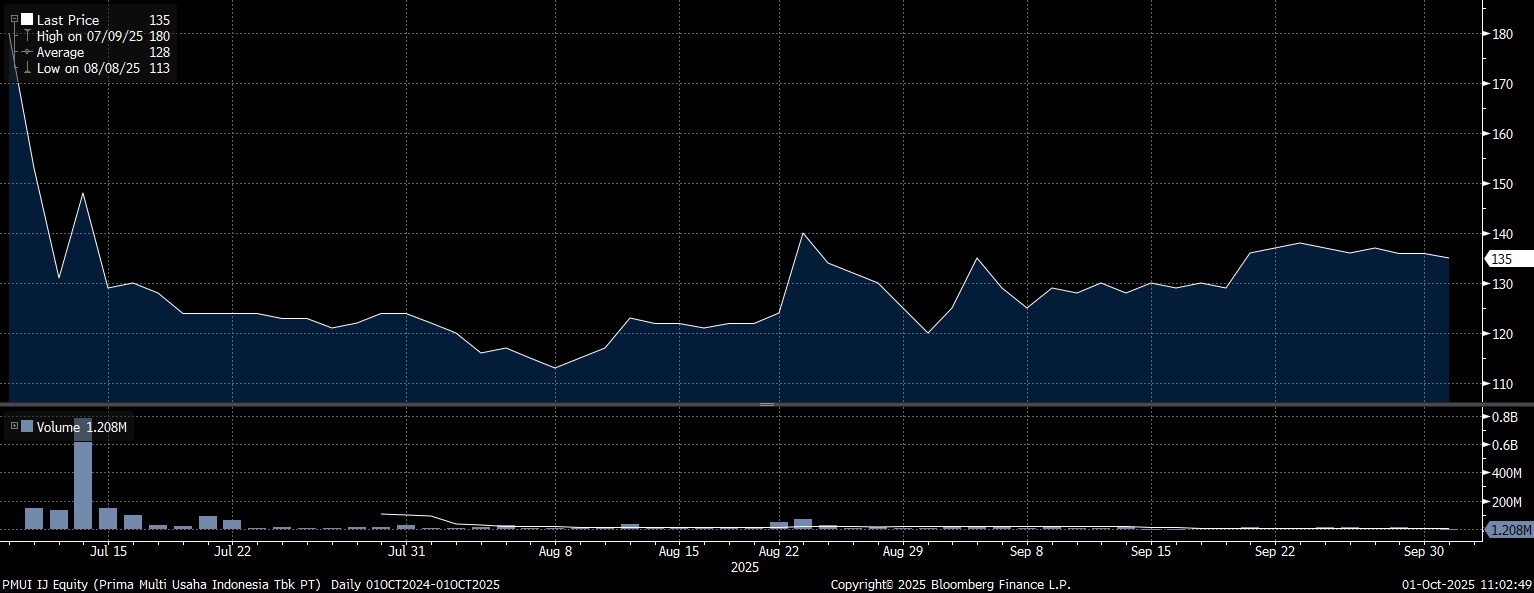1534x593 pixels.
Task: Click the Average legend row text
Action: click(60, 52)
